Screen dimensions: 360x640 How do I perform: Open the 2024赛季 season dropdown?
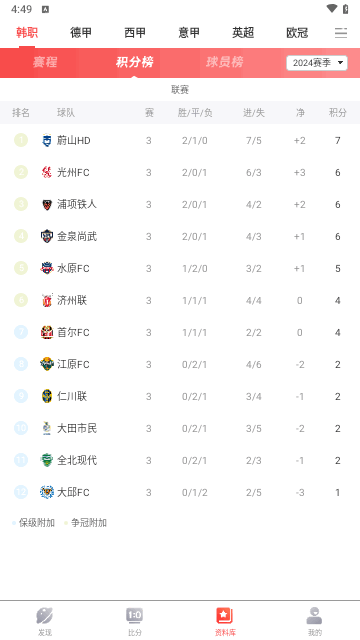point(317,63)
